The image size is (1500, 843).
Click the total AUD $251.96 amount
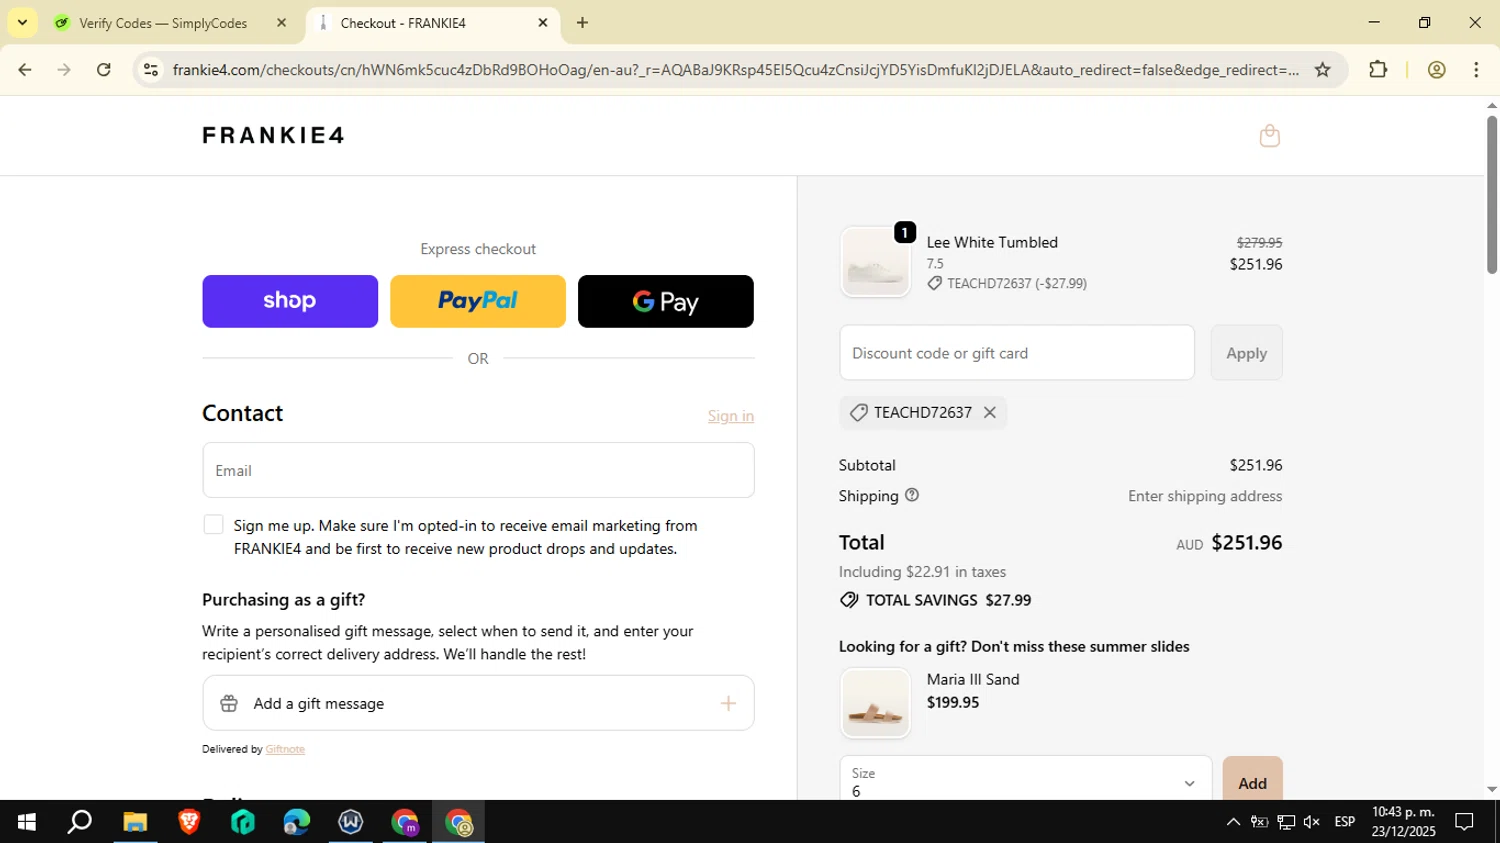1229,543
